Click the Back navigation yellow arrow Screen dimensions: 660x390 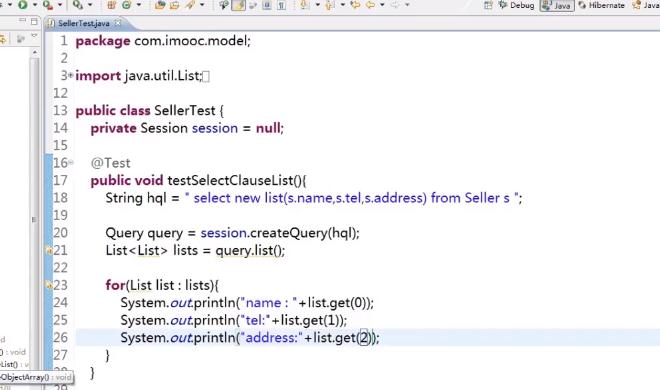[370, 5]
